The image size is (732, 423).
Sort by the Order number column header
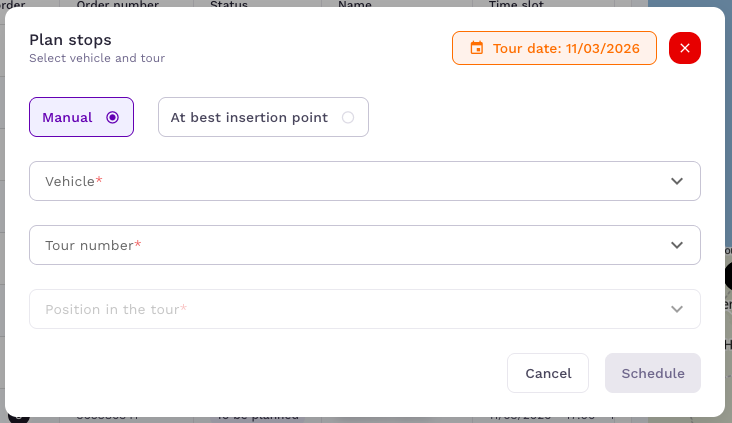click(x=118, y=4)
